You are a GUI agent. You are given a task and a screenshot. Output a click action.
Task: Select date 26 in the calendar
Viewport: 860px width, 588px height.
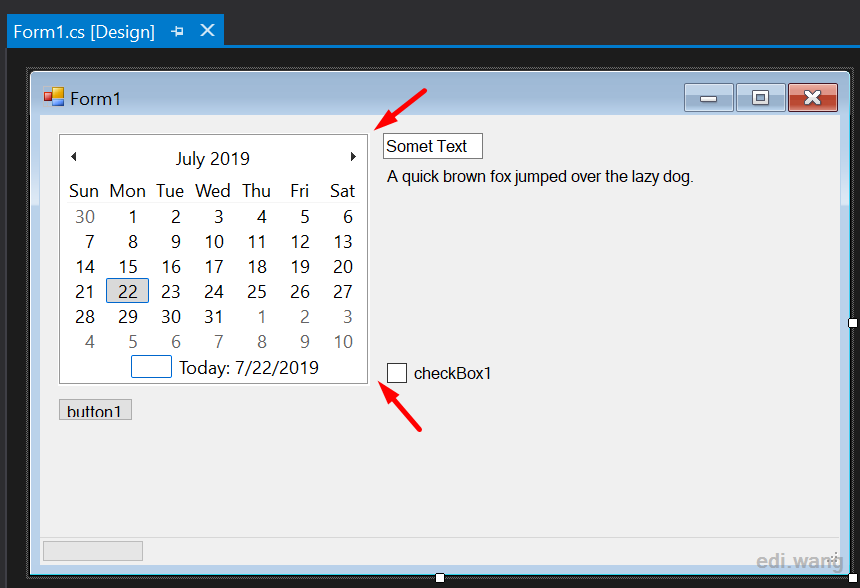point(300,291)
